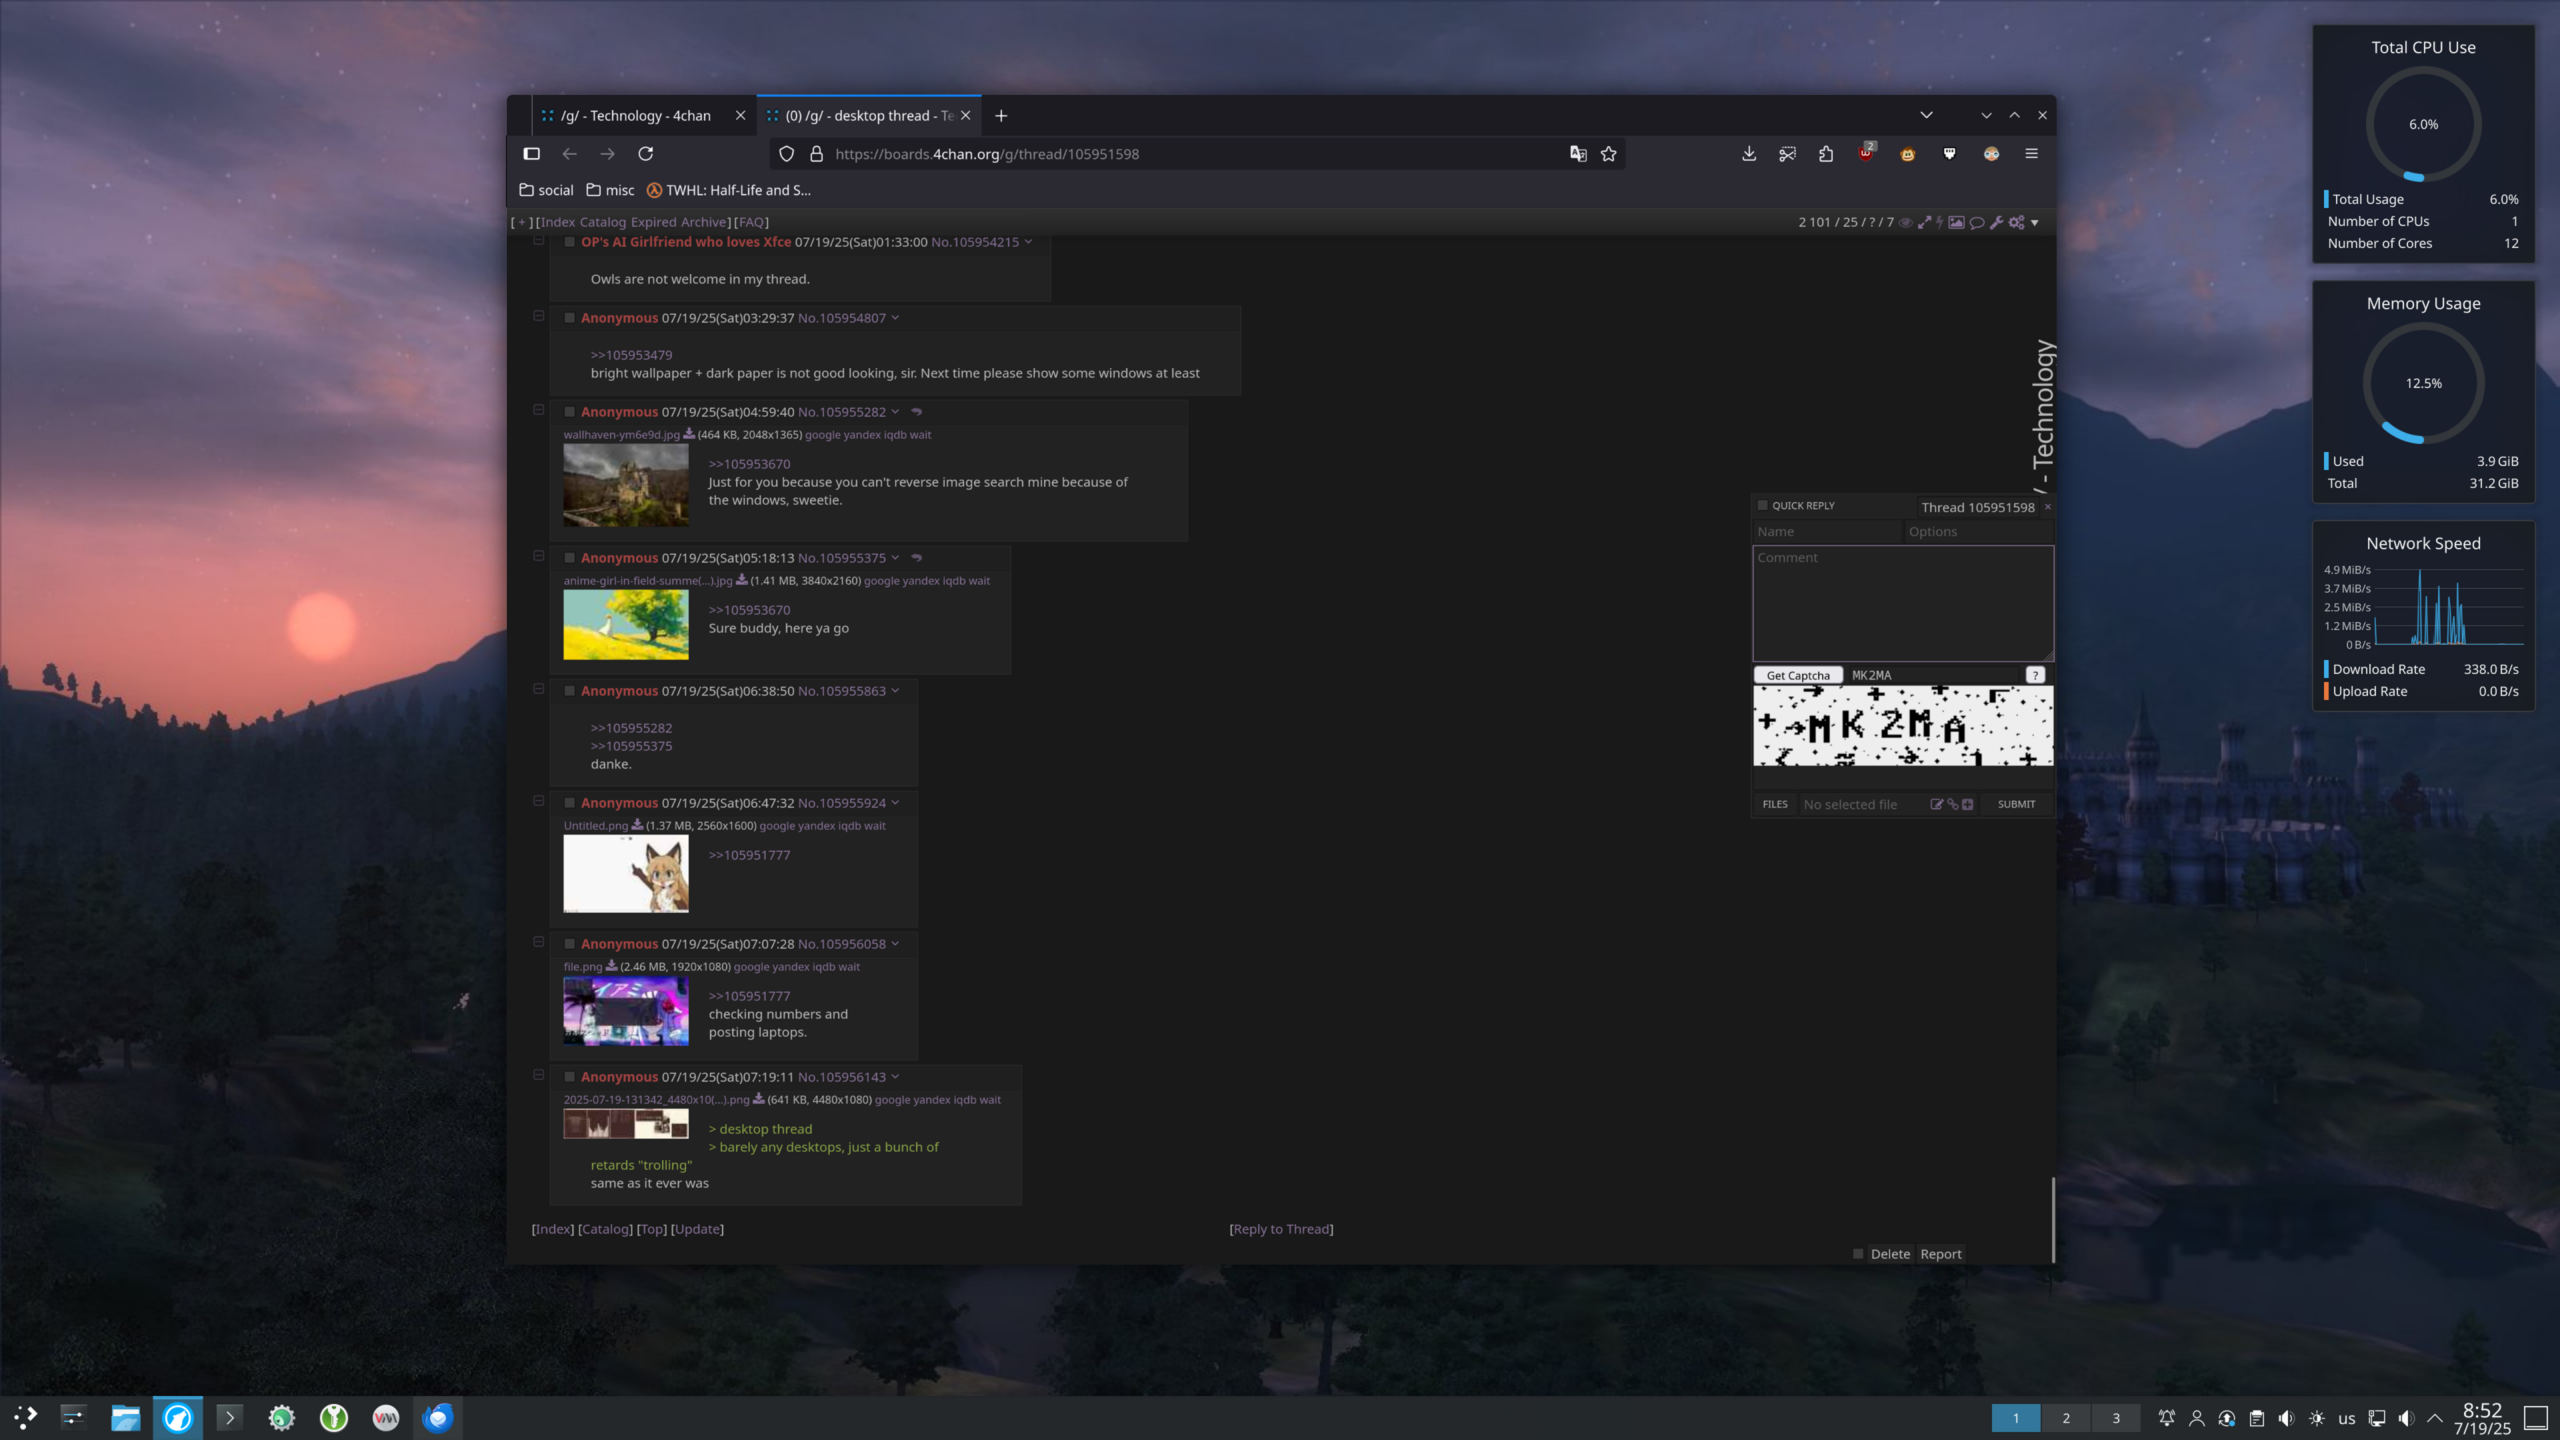Click the chain link URL icon in Quick Reply
Screen dimensions: 2560x1440
tap(1952, 804)
